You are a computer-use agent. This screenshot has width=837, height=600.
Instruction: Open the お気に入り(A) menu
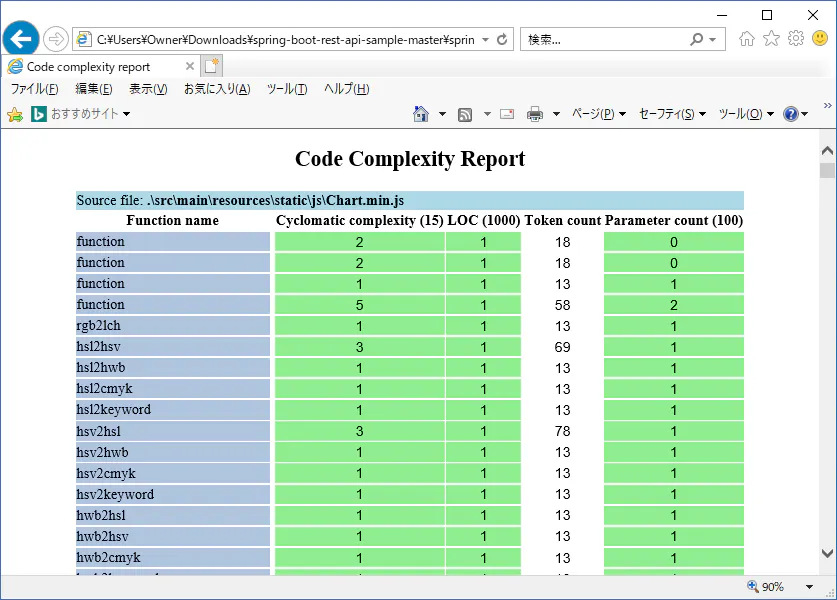[217, 89]
